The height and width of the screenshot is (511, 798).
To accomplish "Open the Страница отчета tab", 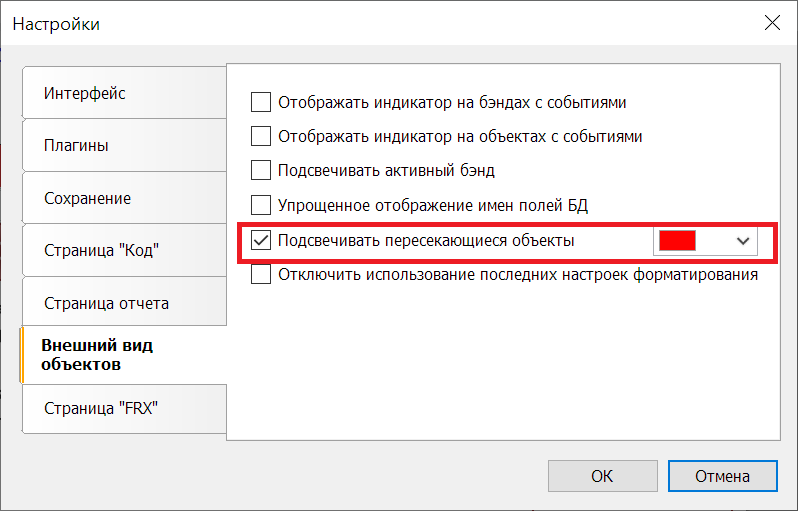I will (x=124, y=303).
